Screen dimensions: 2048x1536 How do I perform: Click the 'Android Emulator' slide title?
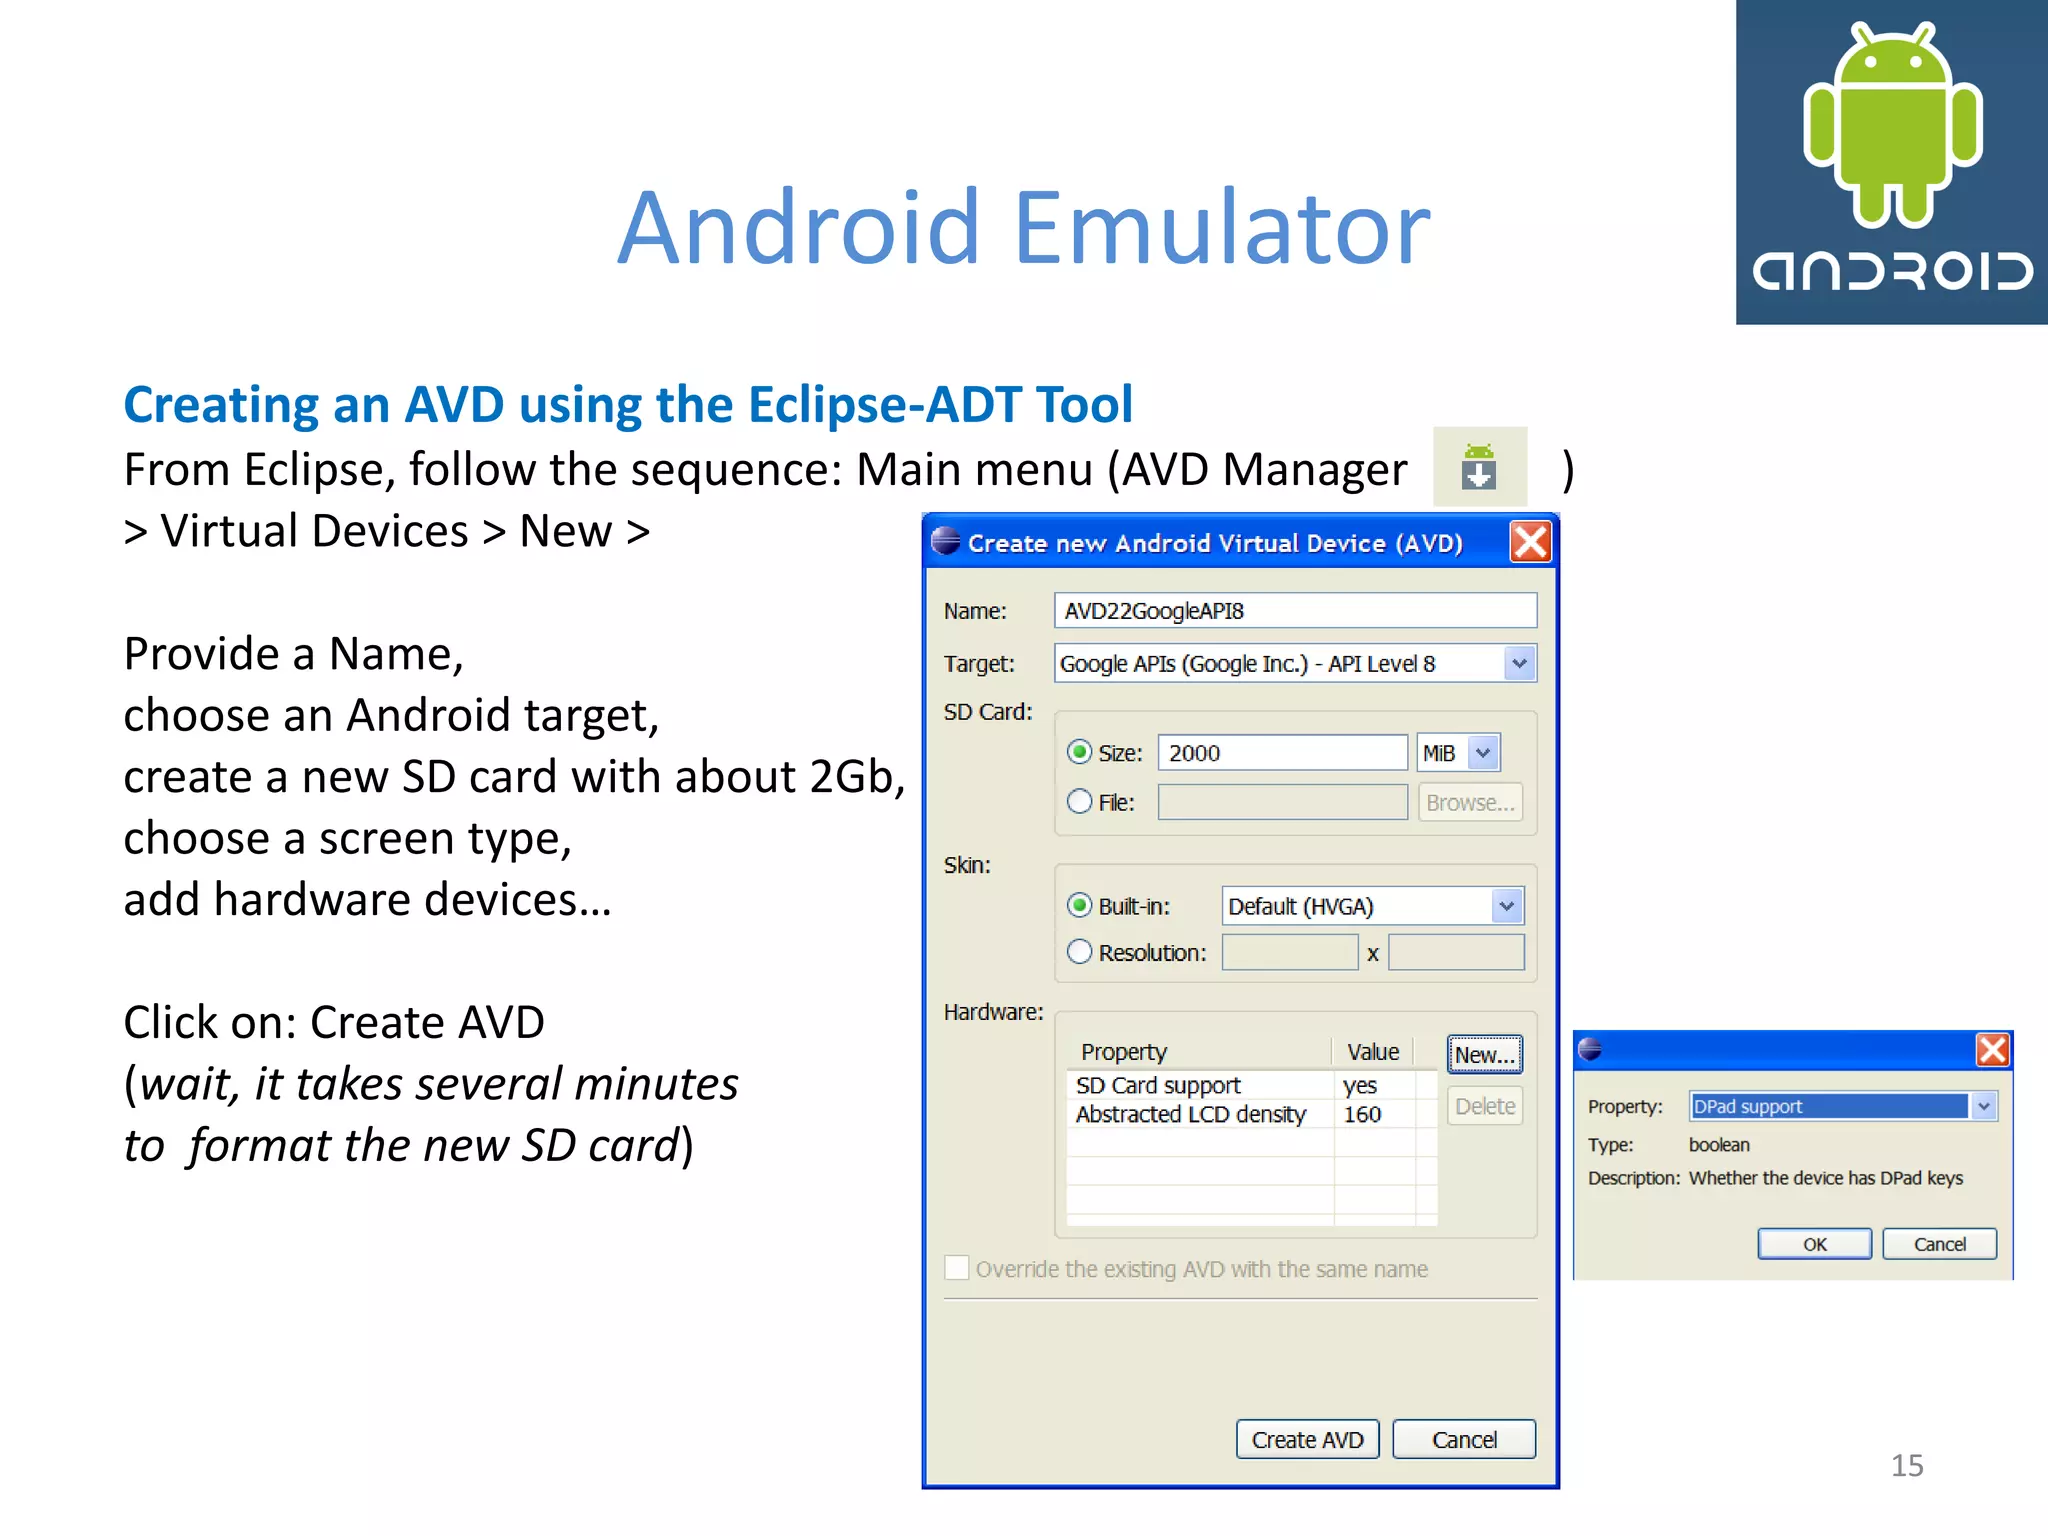pos(1024,229)
